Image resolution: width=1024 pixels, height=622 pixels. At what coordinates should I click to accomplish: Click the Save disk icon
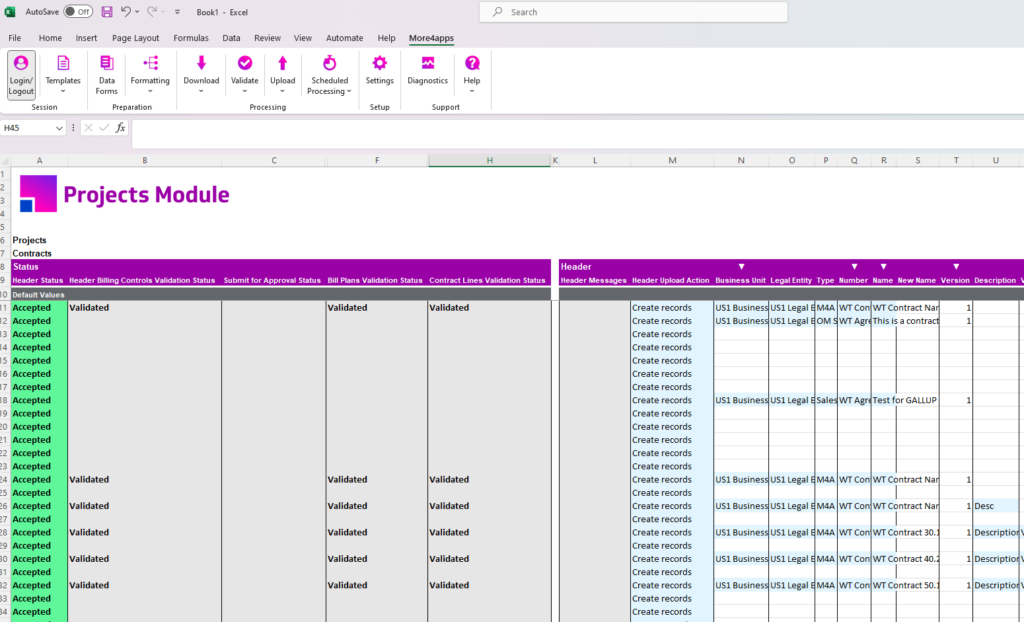[107, 12]
